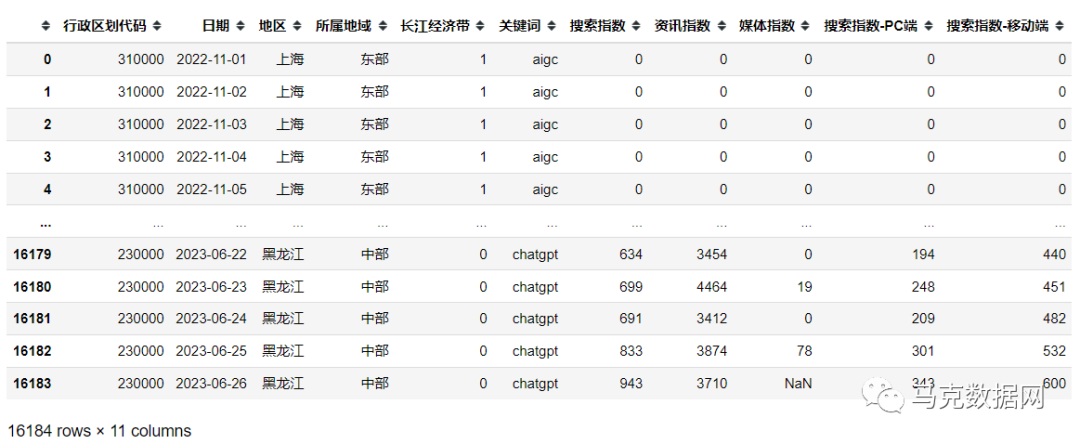Click 移动端 value 532

tap(1055, 351)
